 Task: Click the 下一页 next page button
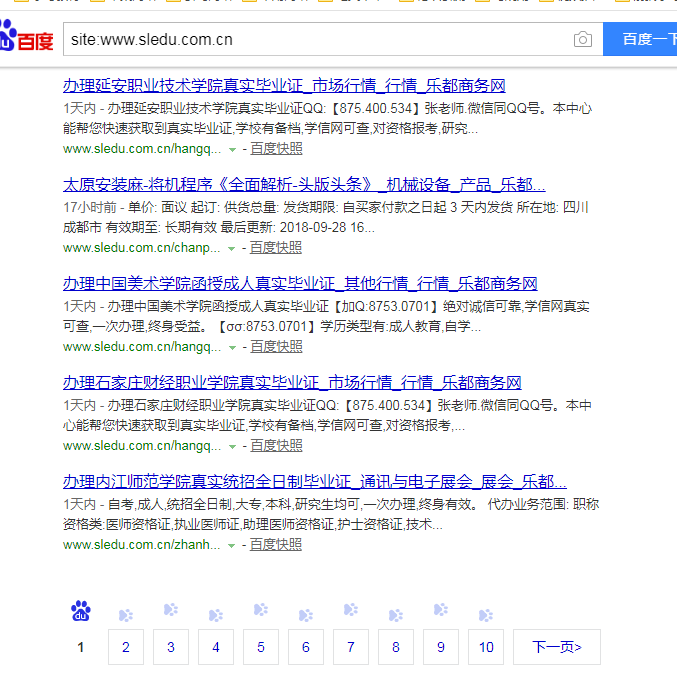556,647
